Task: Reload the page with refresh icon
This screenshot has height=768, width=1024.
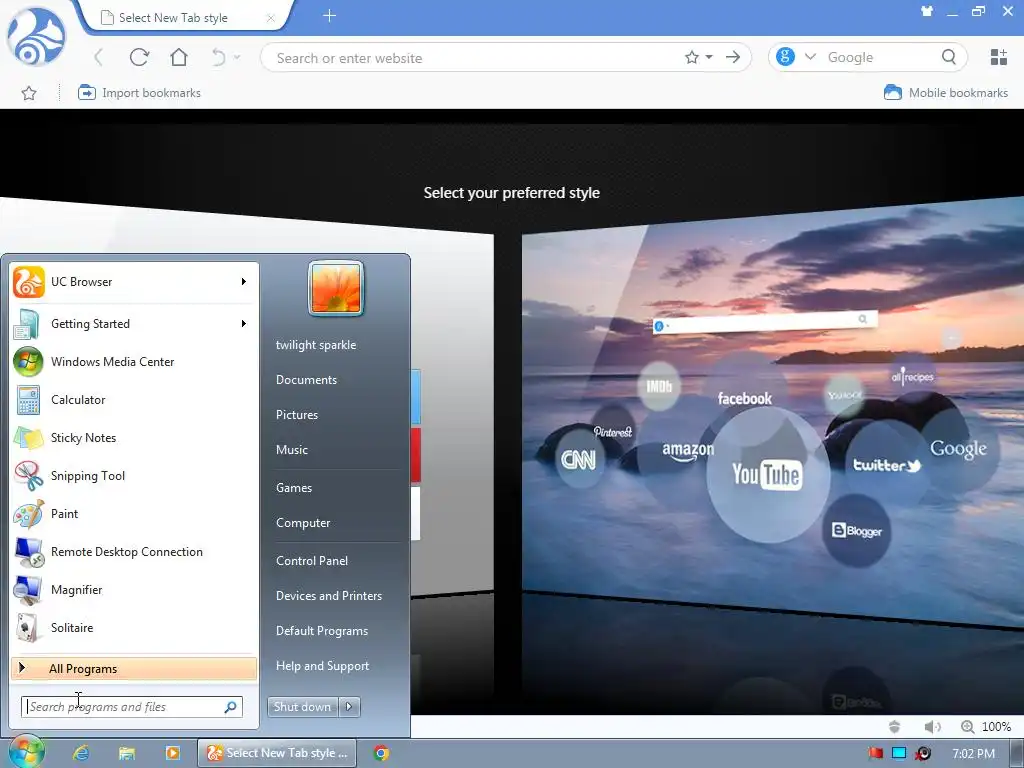Action: click(139, 57)
